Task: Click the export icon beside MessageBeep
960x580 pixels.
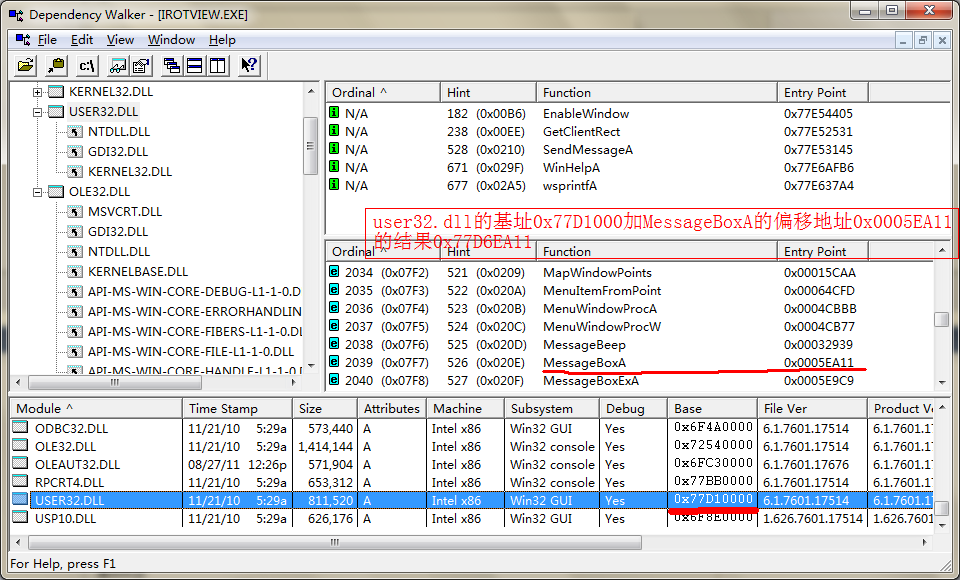Action: click(x=334, y=343)
